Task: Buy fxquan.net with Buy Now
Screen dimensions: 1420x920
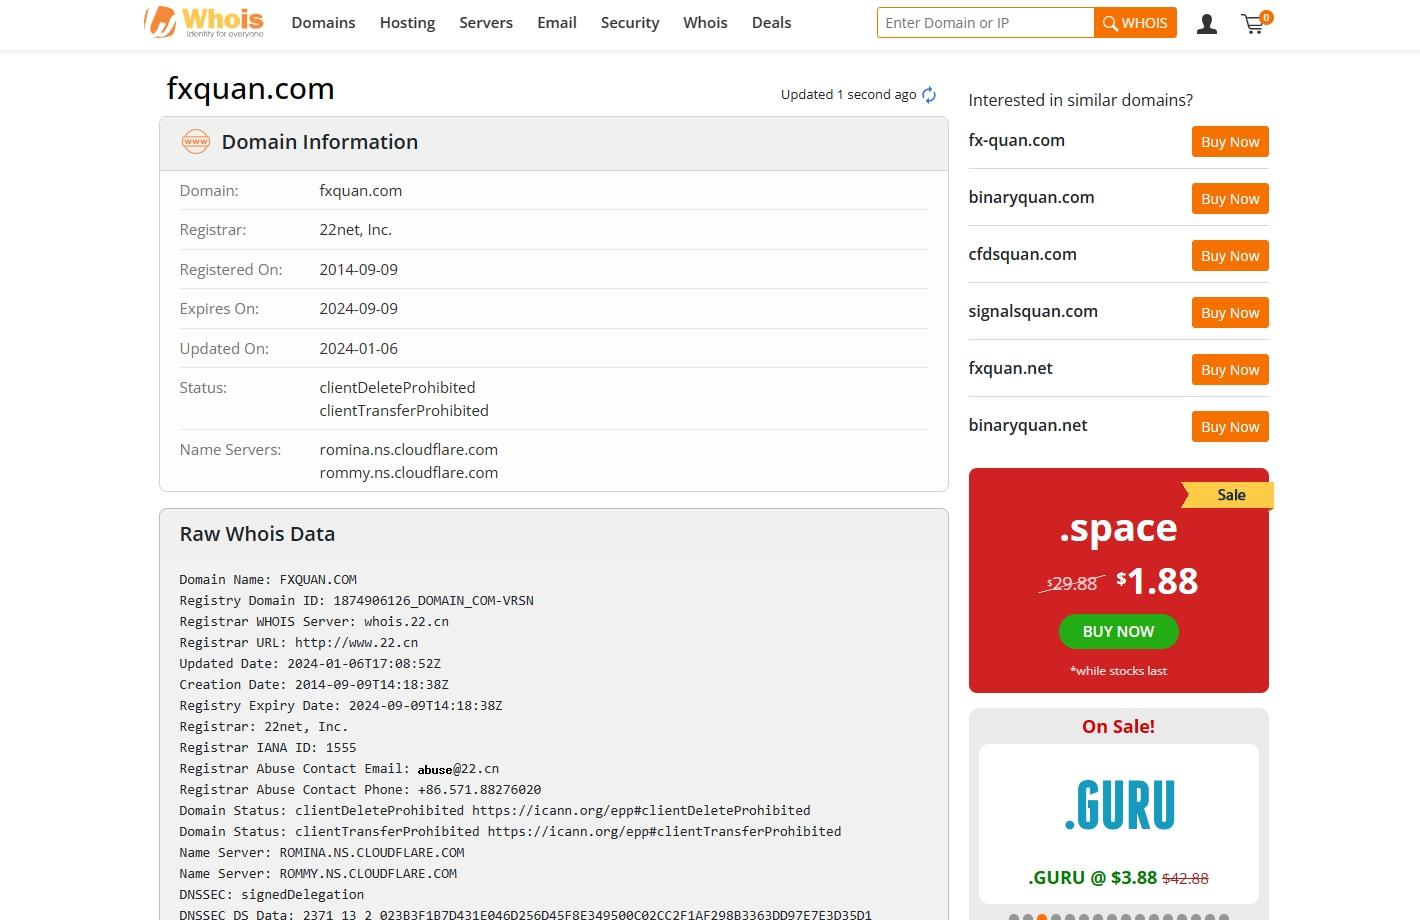Action: 1230,370
